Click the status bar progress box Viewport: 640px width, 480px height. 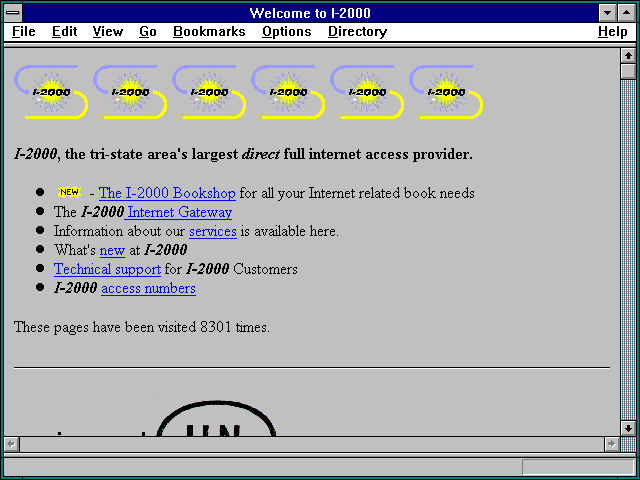tap(578, 467)
